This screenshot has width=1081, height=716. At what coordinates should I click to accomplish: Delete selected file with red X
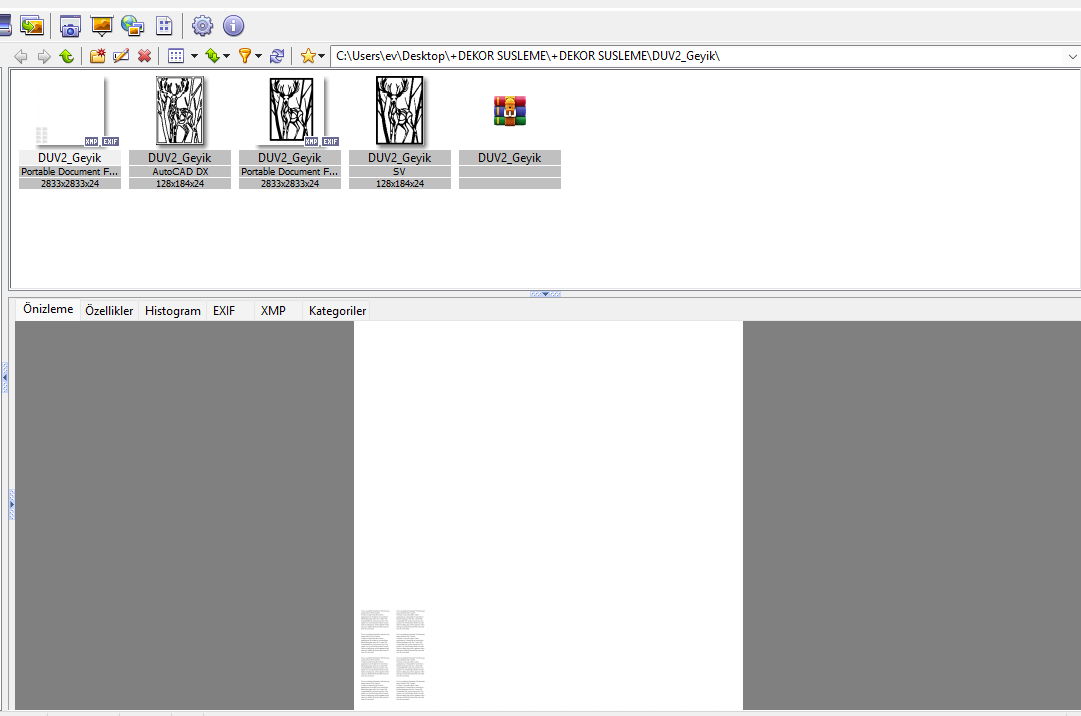coord(144,56)
